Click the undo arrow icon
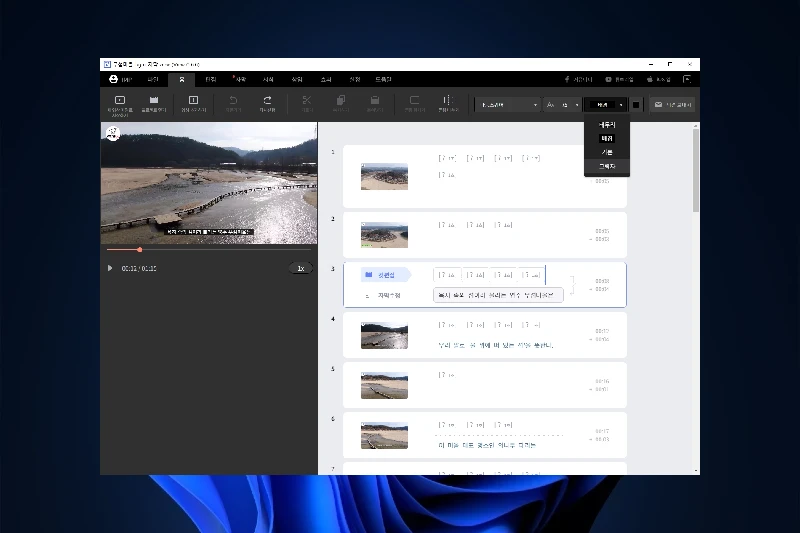This screenshot has height=533, width=800. click(233, 101)
